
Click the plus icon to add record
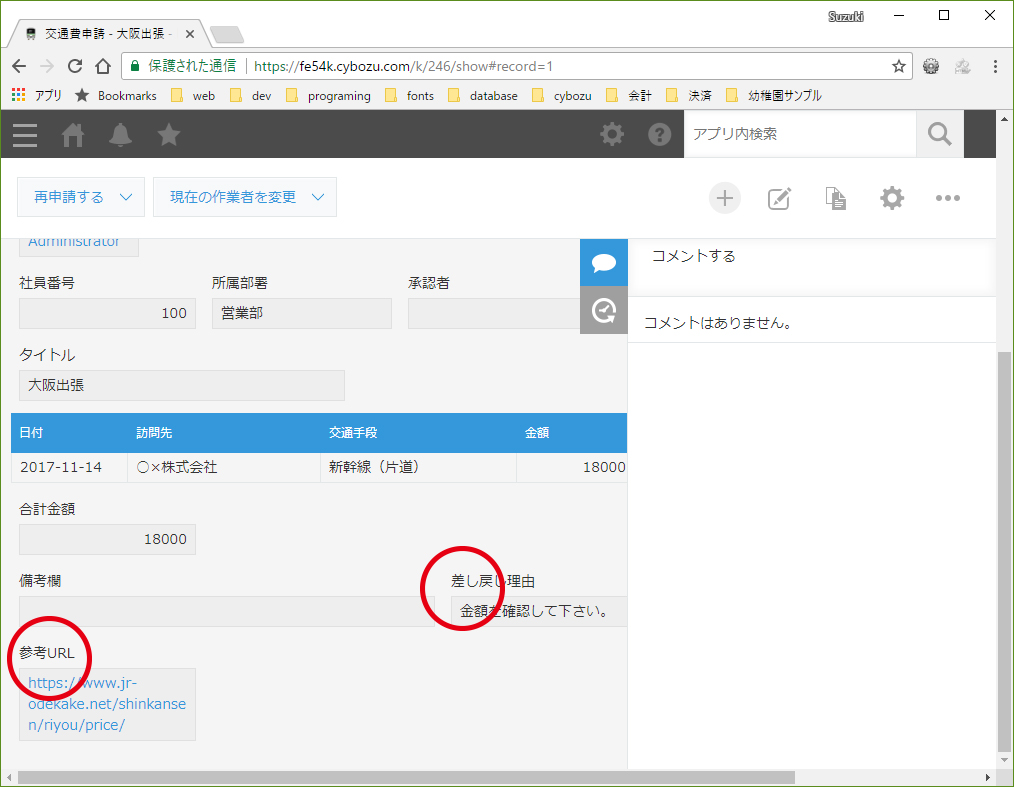pyautogui.click(x=724, y=198)
